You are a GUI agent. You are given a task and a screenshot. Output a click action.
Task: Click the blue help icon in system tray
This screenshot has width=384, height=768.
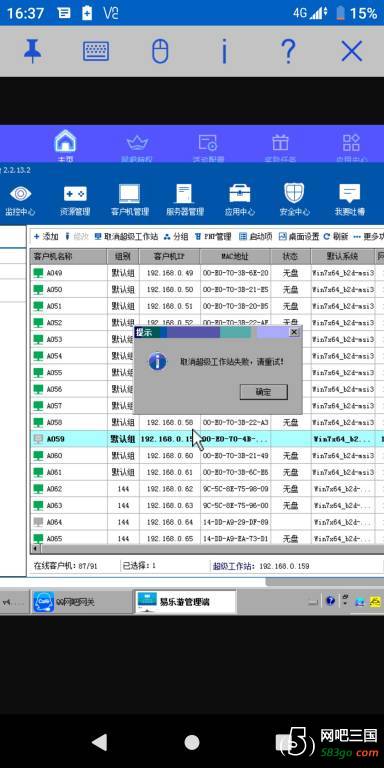pos(330,601)
